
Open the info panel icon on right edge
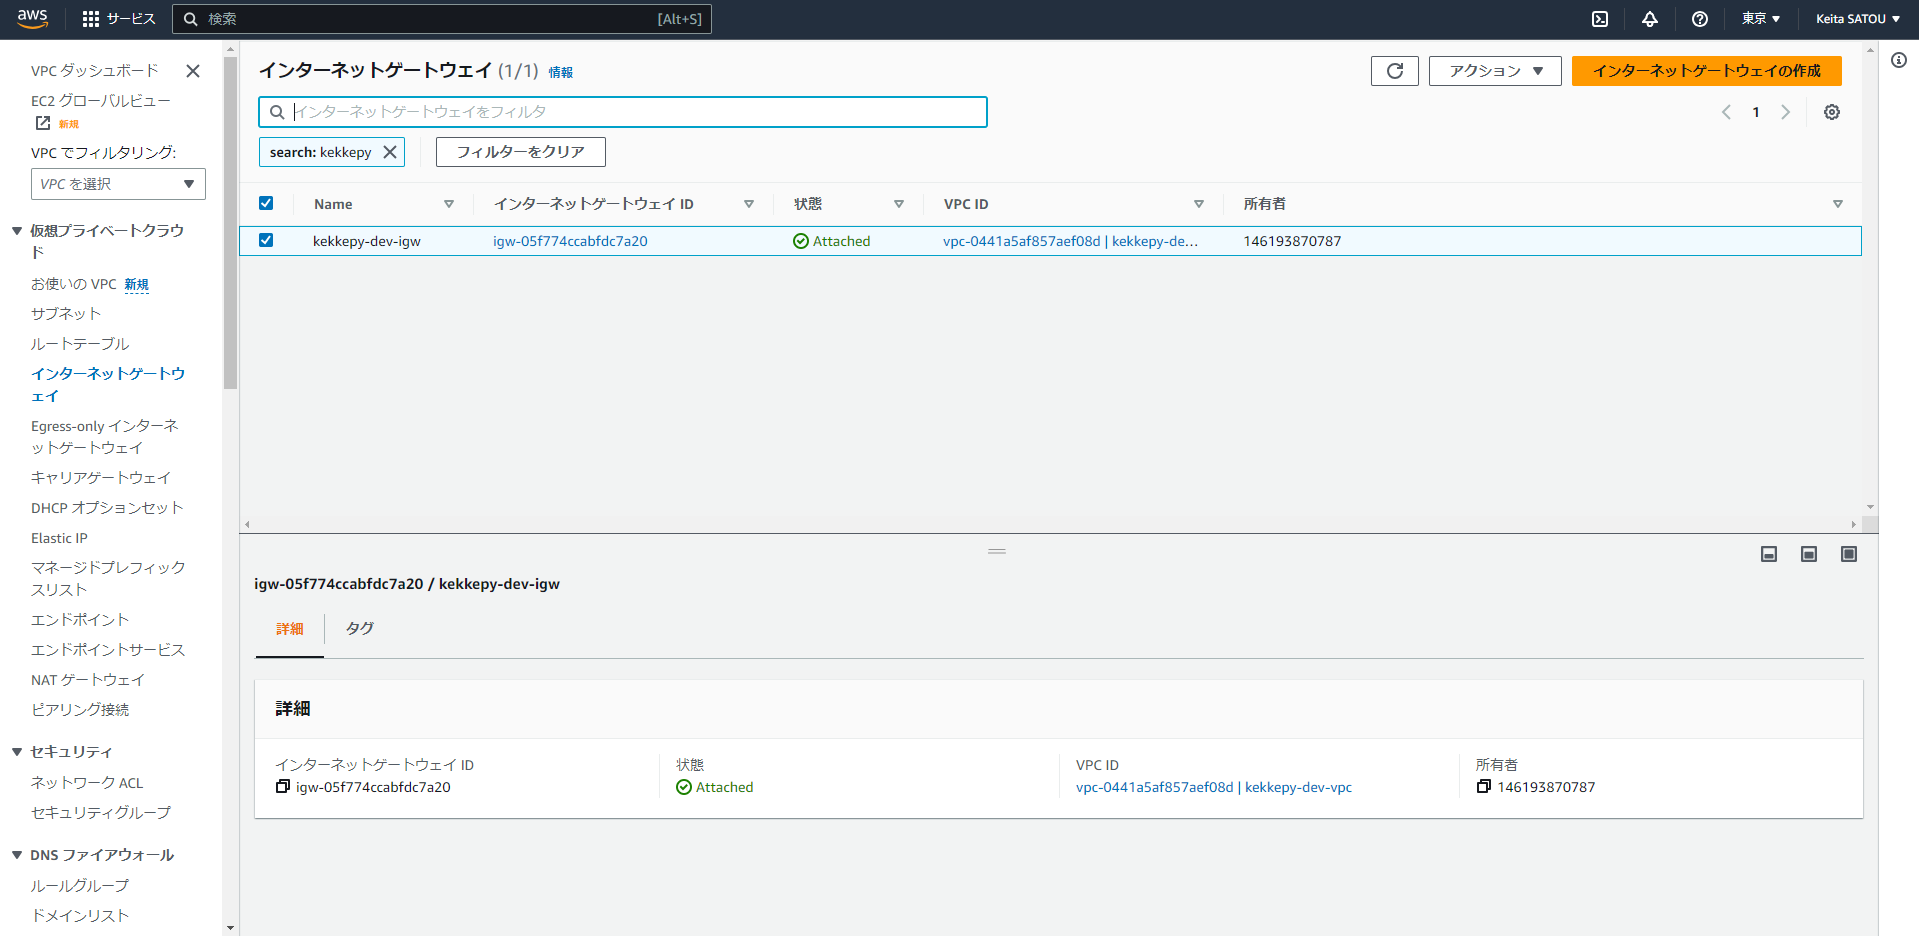pyautogui.click(x=1899, y=60)
